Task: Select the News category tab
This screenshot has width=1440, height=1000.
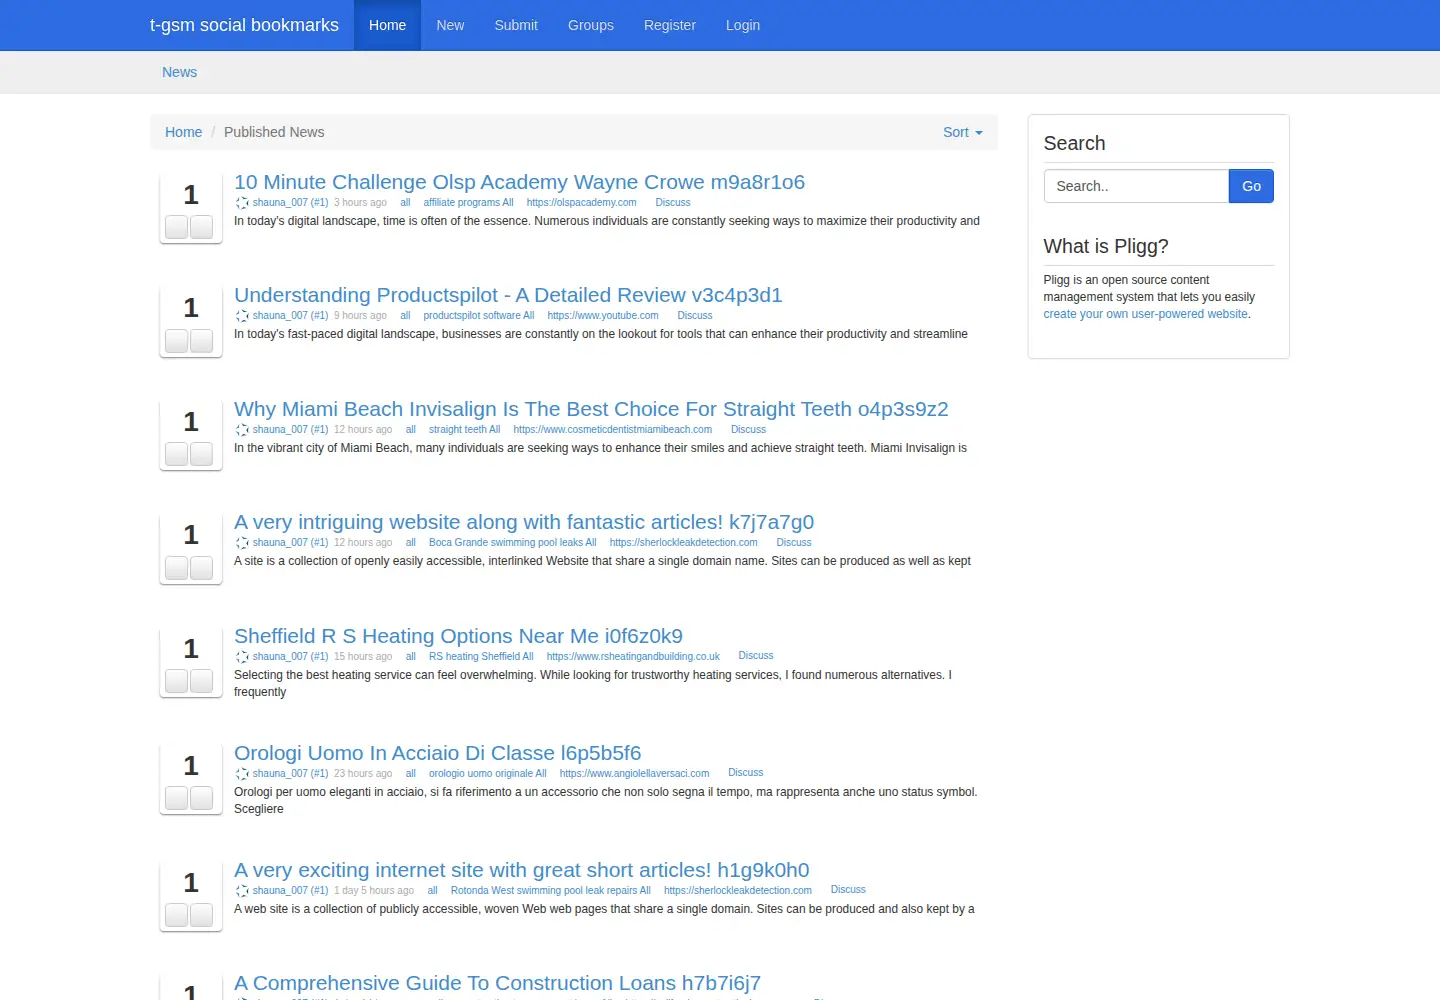Action: tap(180, 72)
